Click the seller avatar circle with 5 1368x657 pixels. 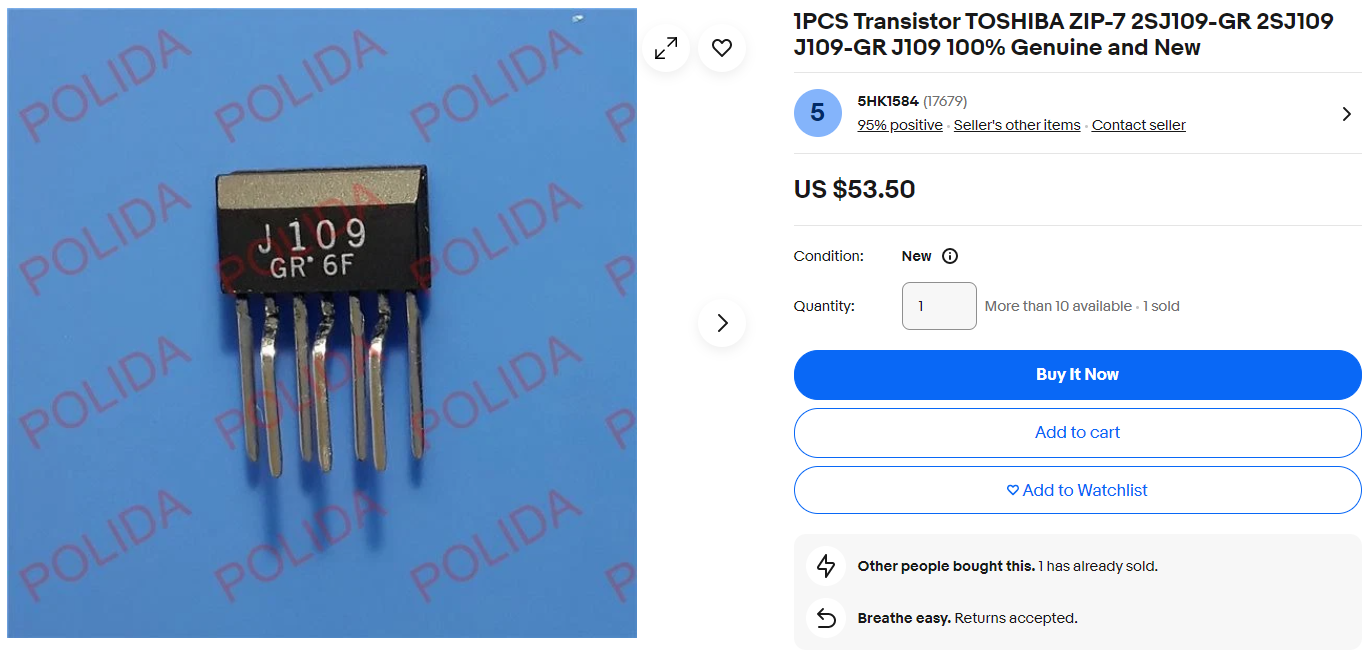(818, 113)
